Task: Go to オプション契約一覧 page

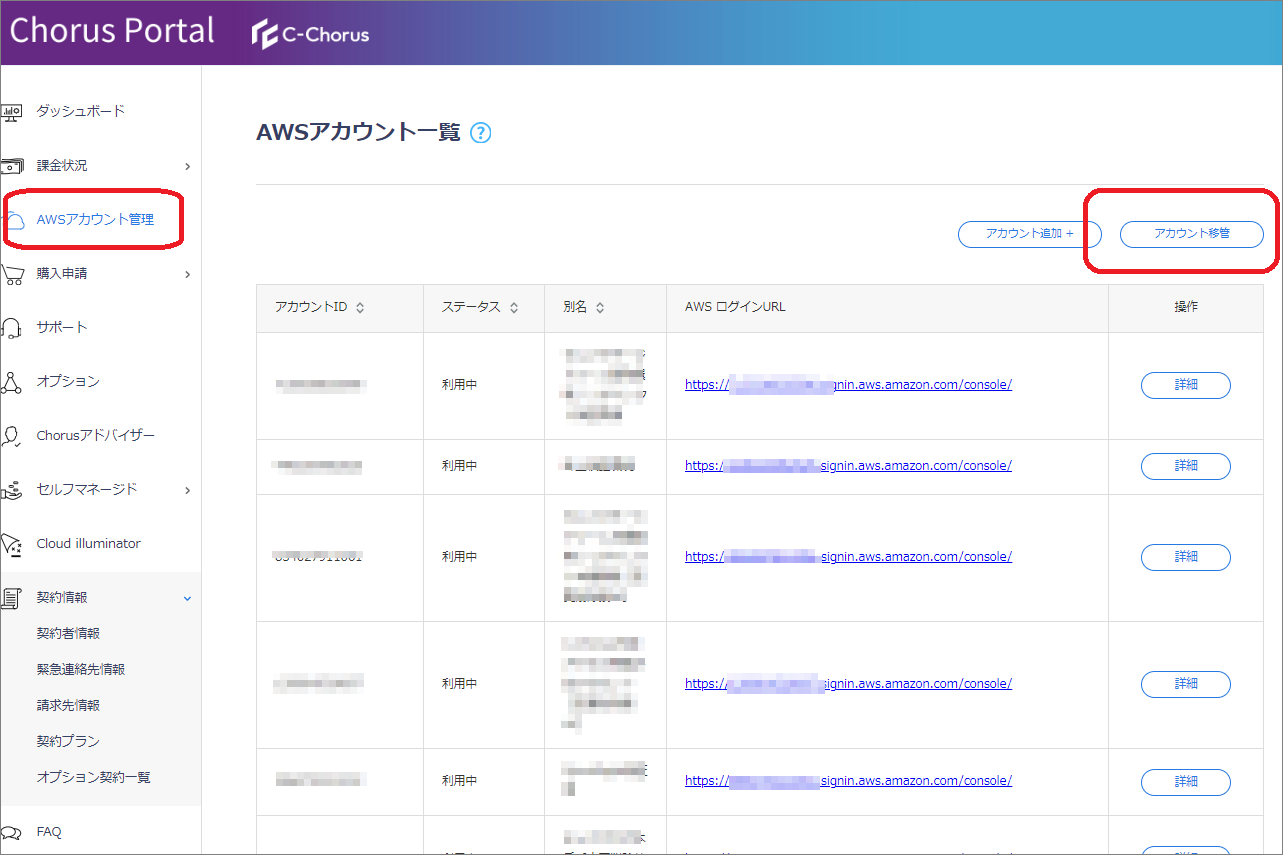Action: coord(93,778)
